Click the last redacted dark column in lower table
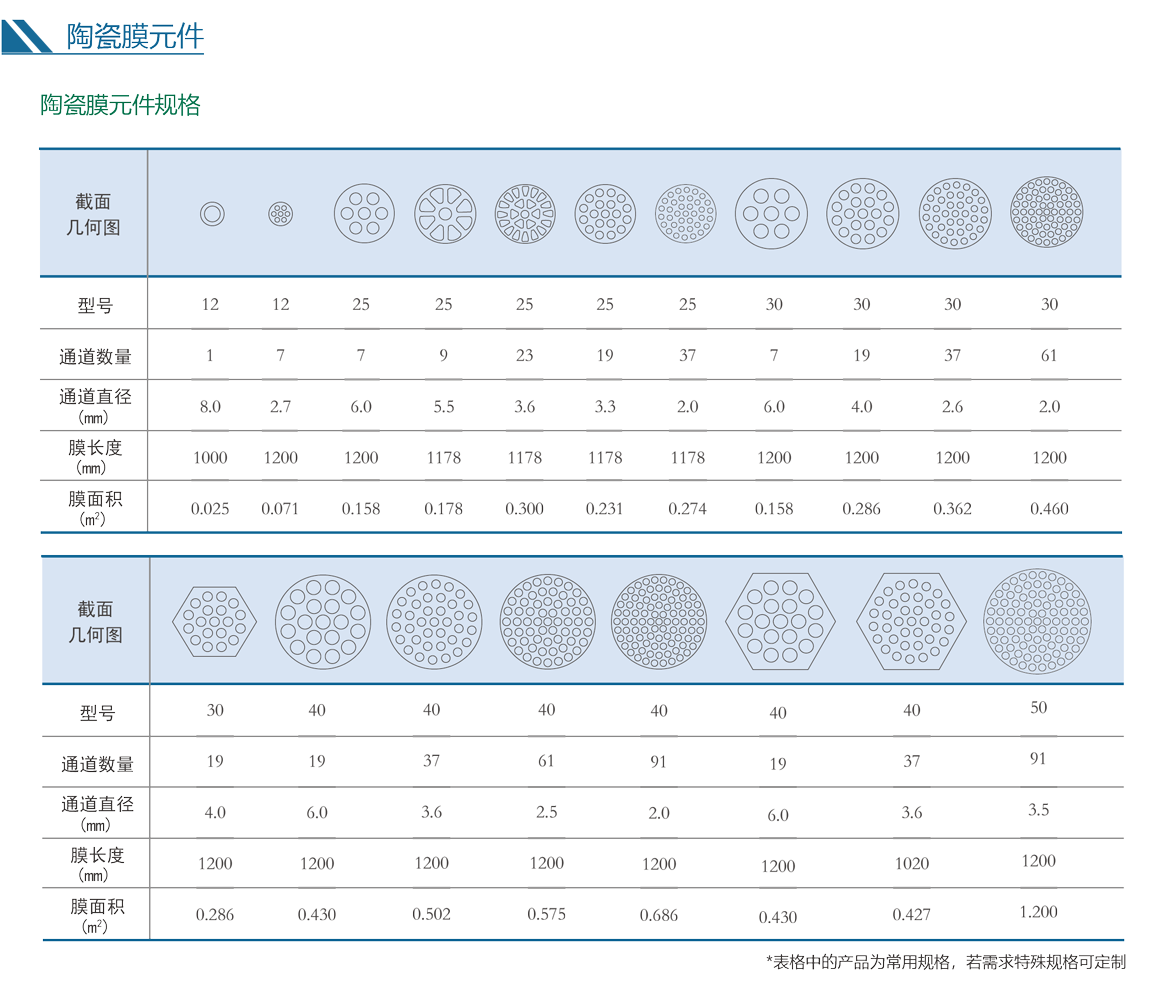 tap(1038, 809)
